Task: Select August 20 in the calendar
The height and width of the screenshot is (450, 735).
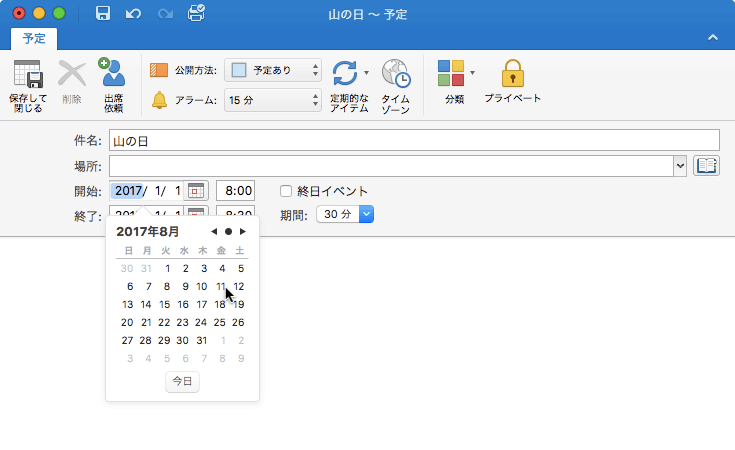Action: click(127, 322)
